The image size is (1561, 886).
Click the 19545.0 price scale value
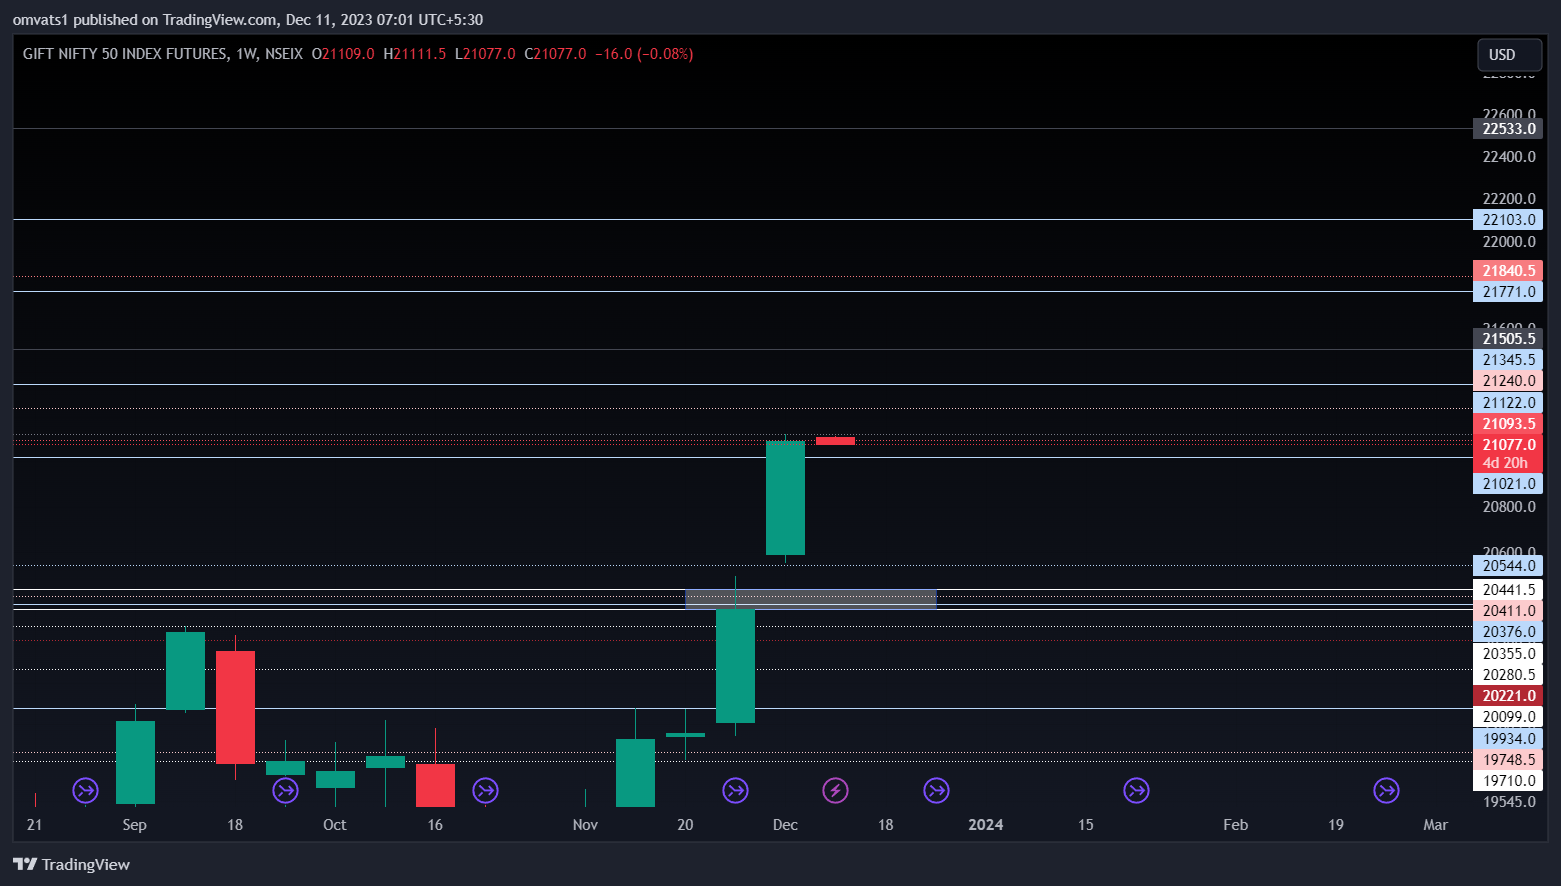(x=1509, y=802)
